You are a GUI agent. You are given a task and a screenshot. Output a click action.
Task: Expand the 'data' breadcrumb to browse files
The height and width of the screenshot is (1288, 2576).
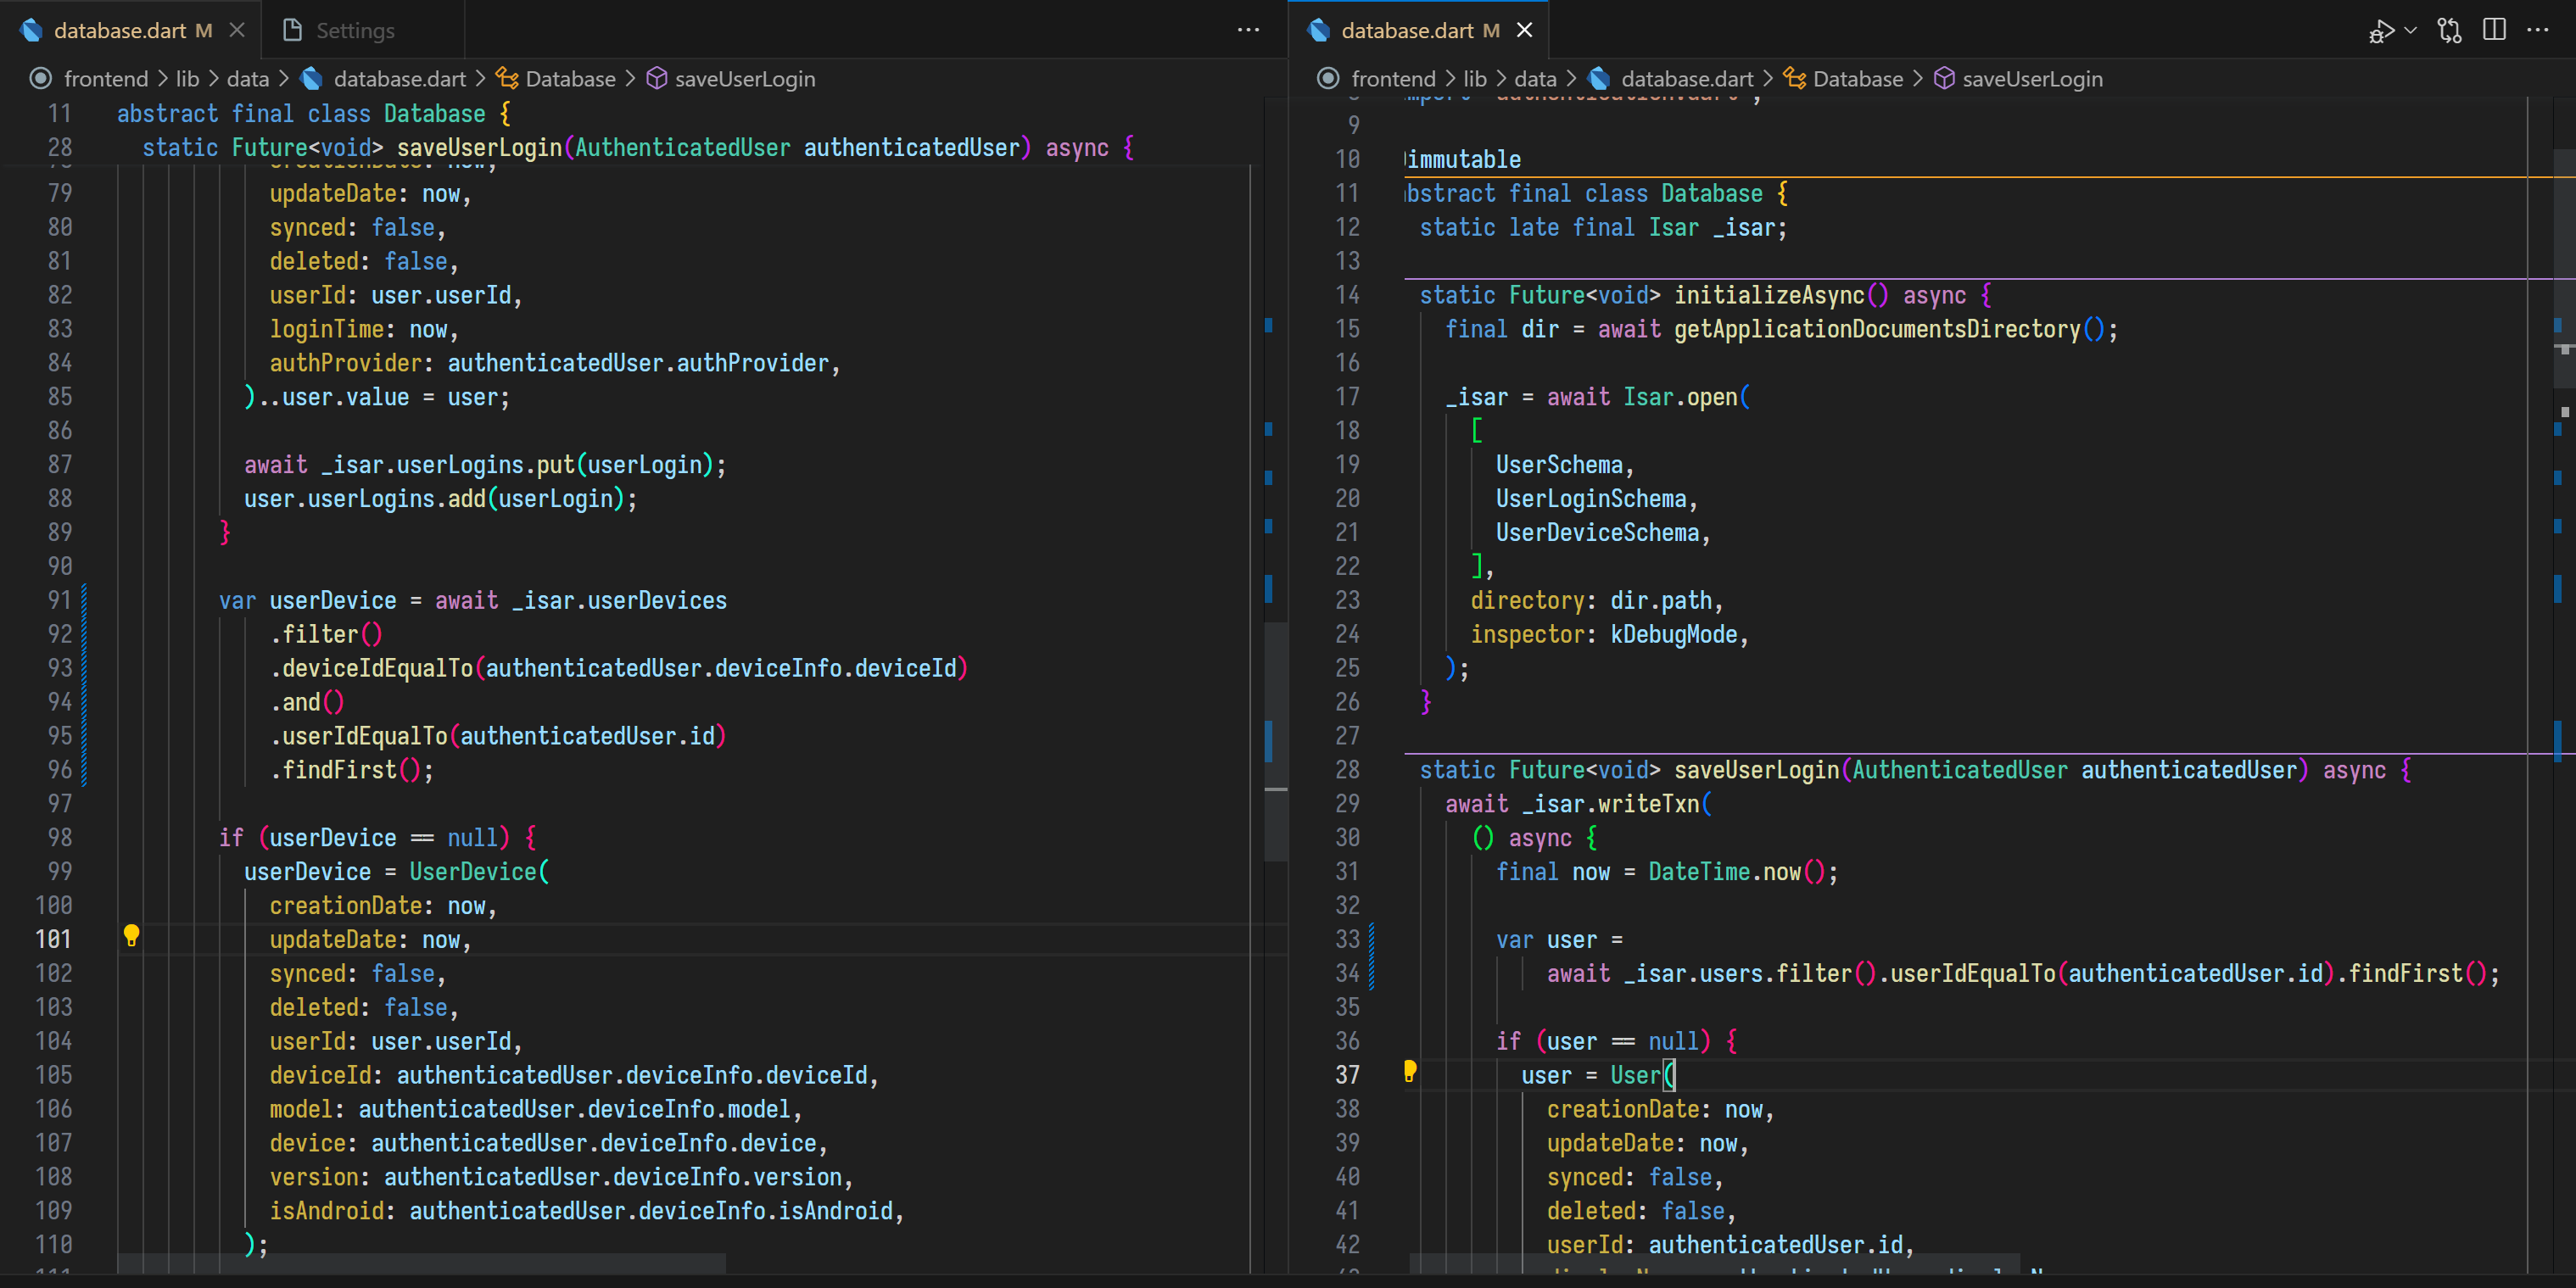(x=248, y=79)
